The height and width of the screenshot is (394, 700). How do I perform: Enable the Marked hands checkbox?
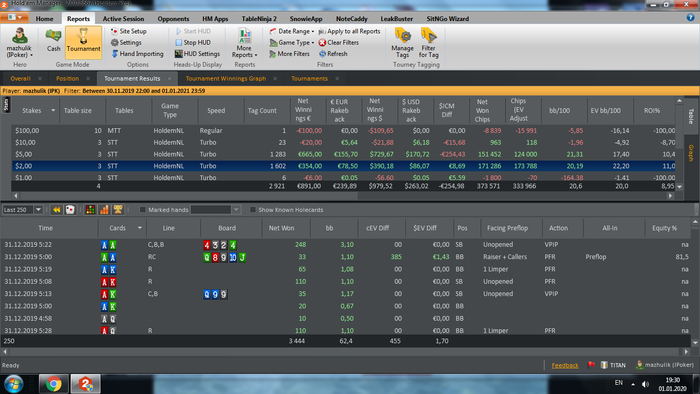coord(143,210)
